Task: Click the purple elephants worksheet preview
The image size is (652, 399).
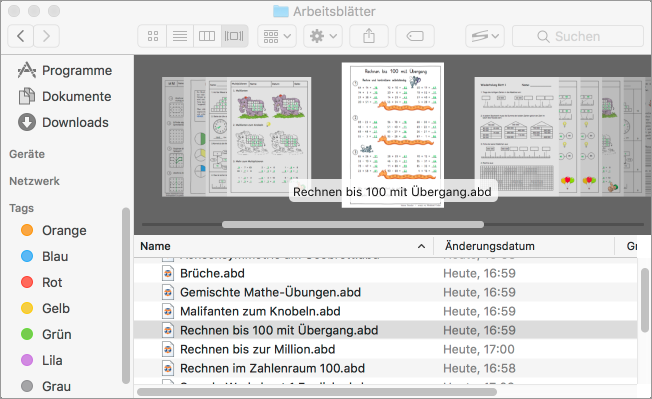Action: 270,136
